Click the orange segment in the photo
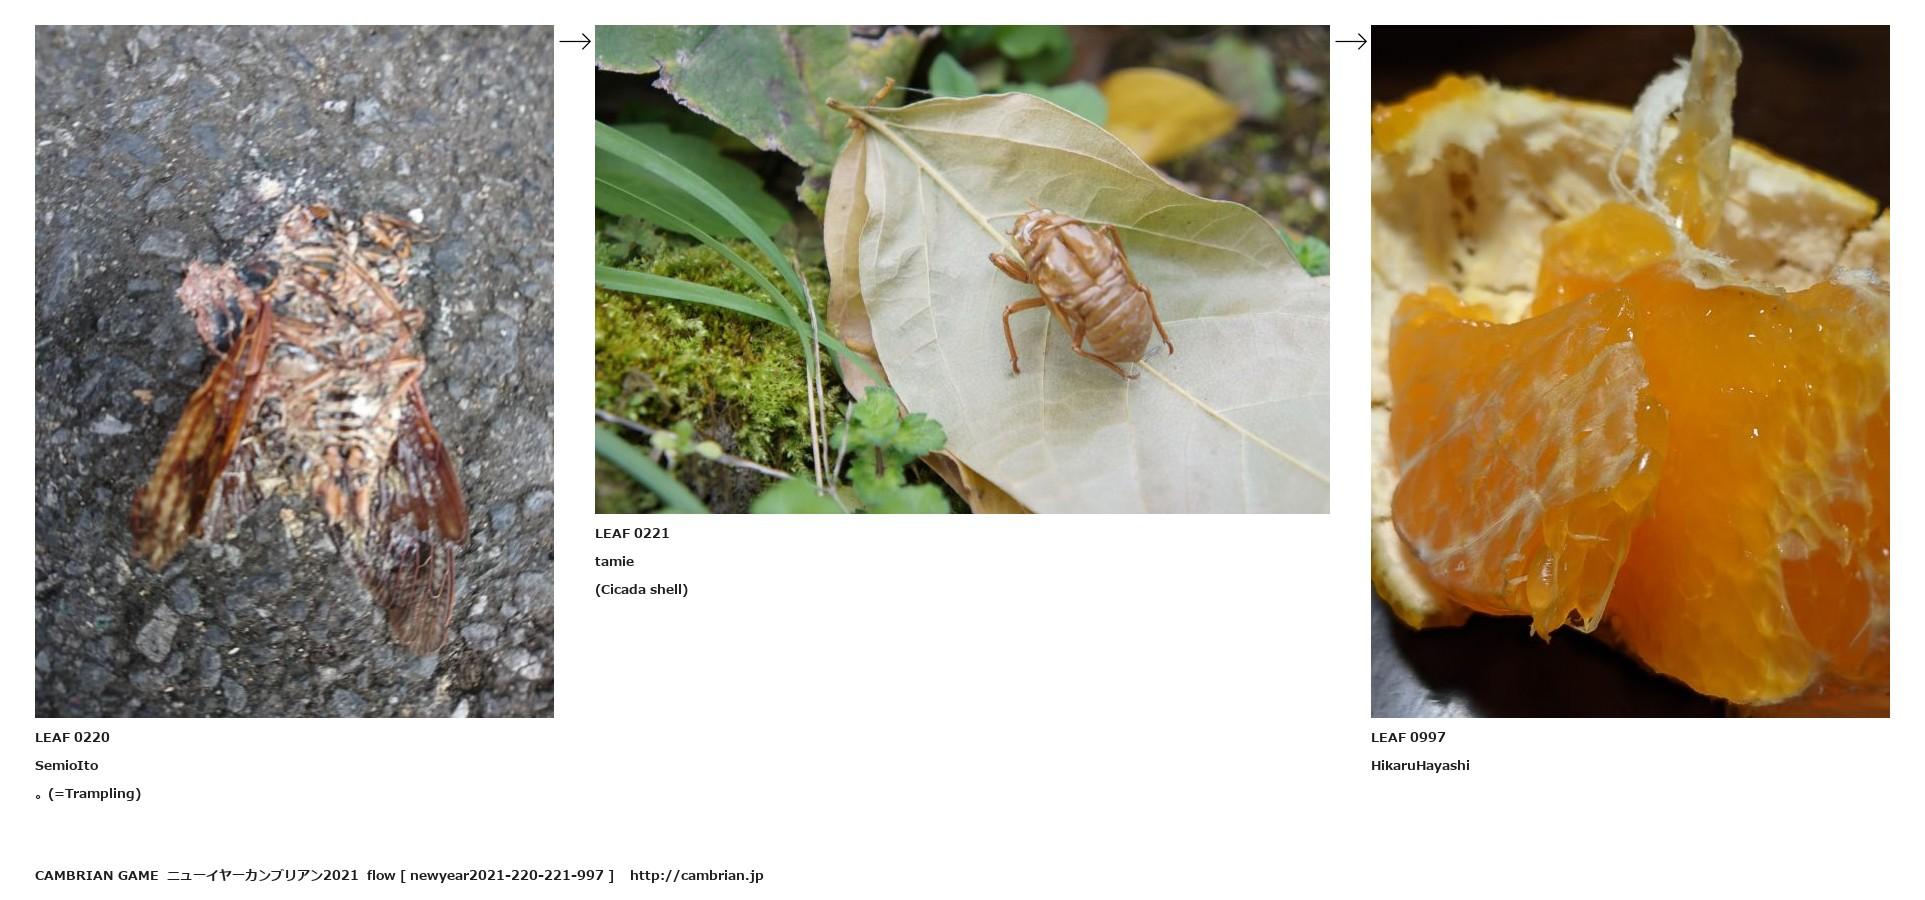Viewport: 1925px width, 900px height. (1520, 460)
